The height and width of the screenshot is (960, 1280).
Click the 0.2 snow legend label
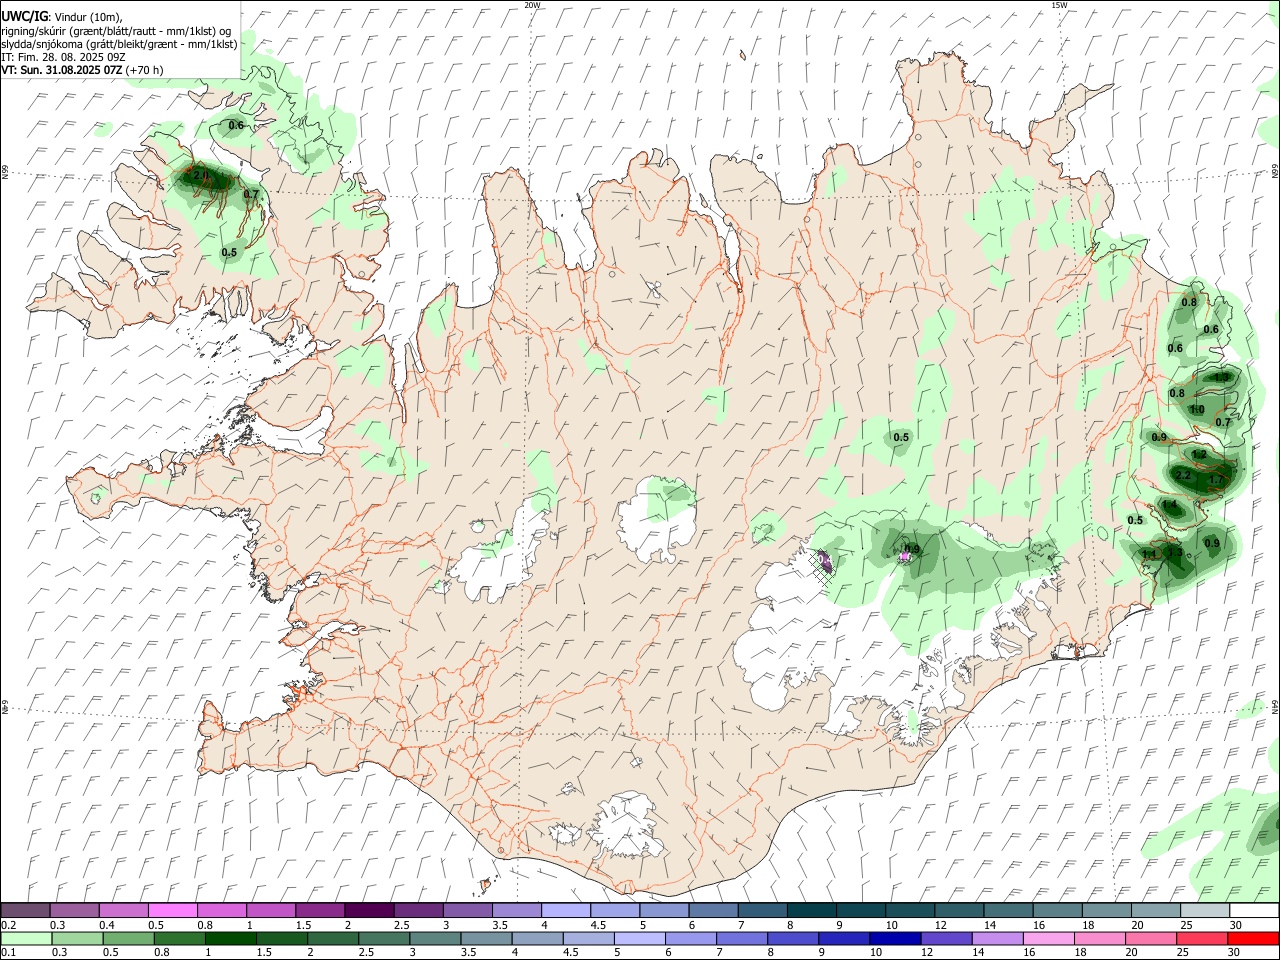click(x=8, y=925)
